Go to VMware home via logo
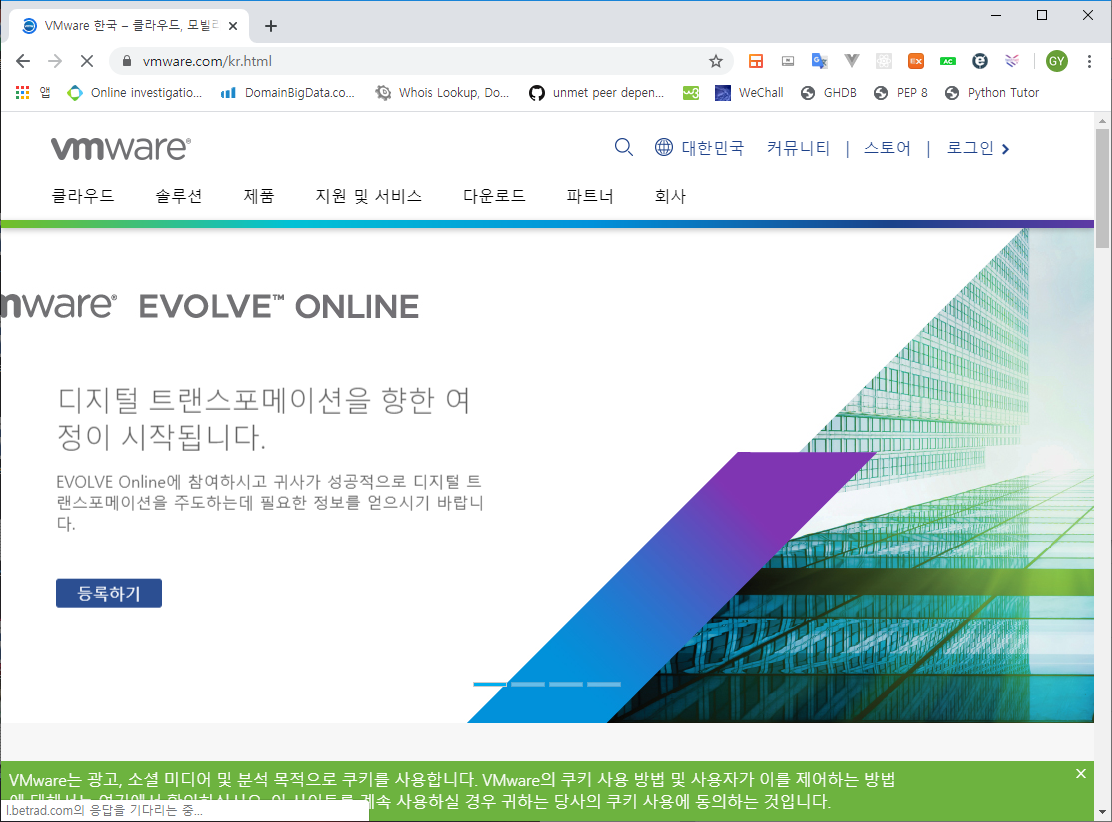This screenshot has width=1112, height=822. pos(121,148)
